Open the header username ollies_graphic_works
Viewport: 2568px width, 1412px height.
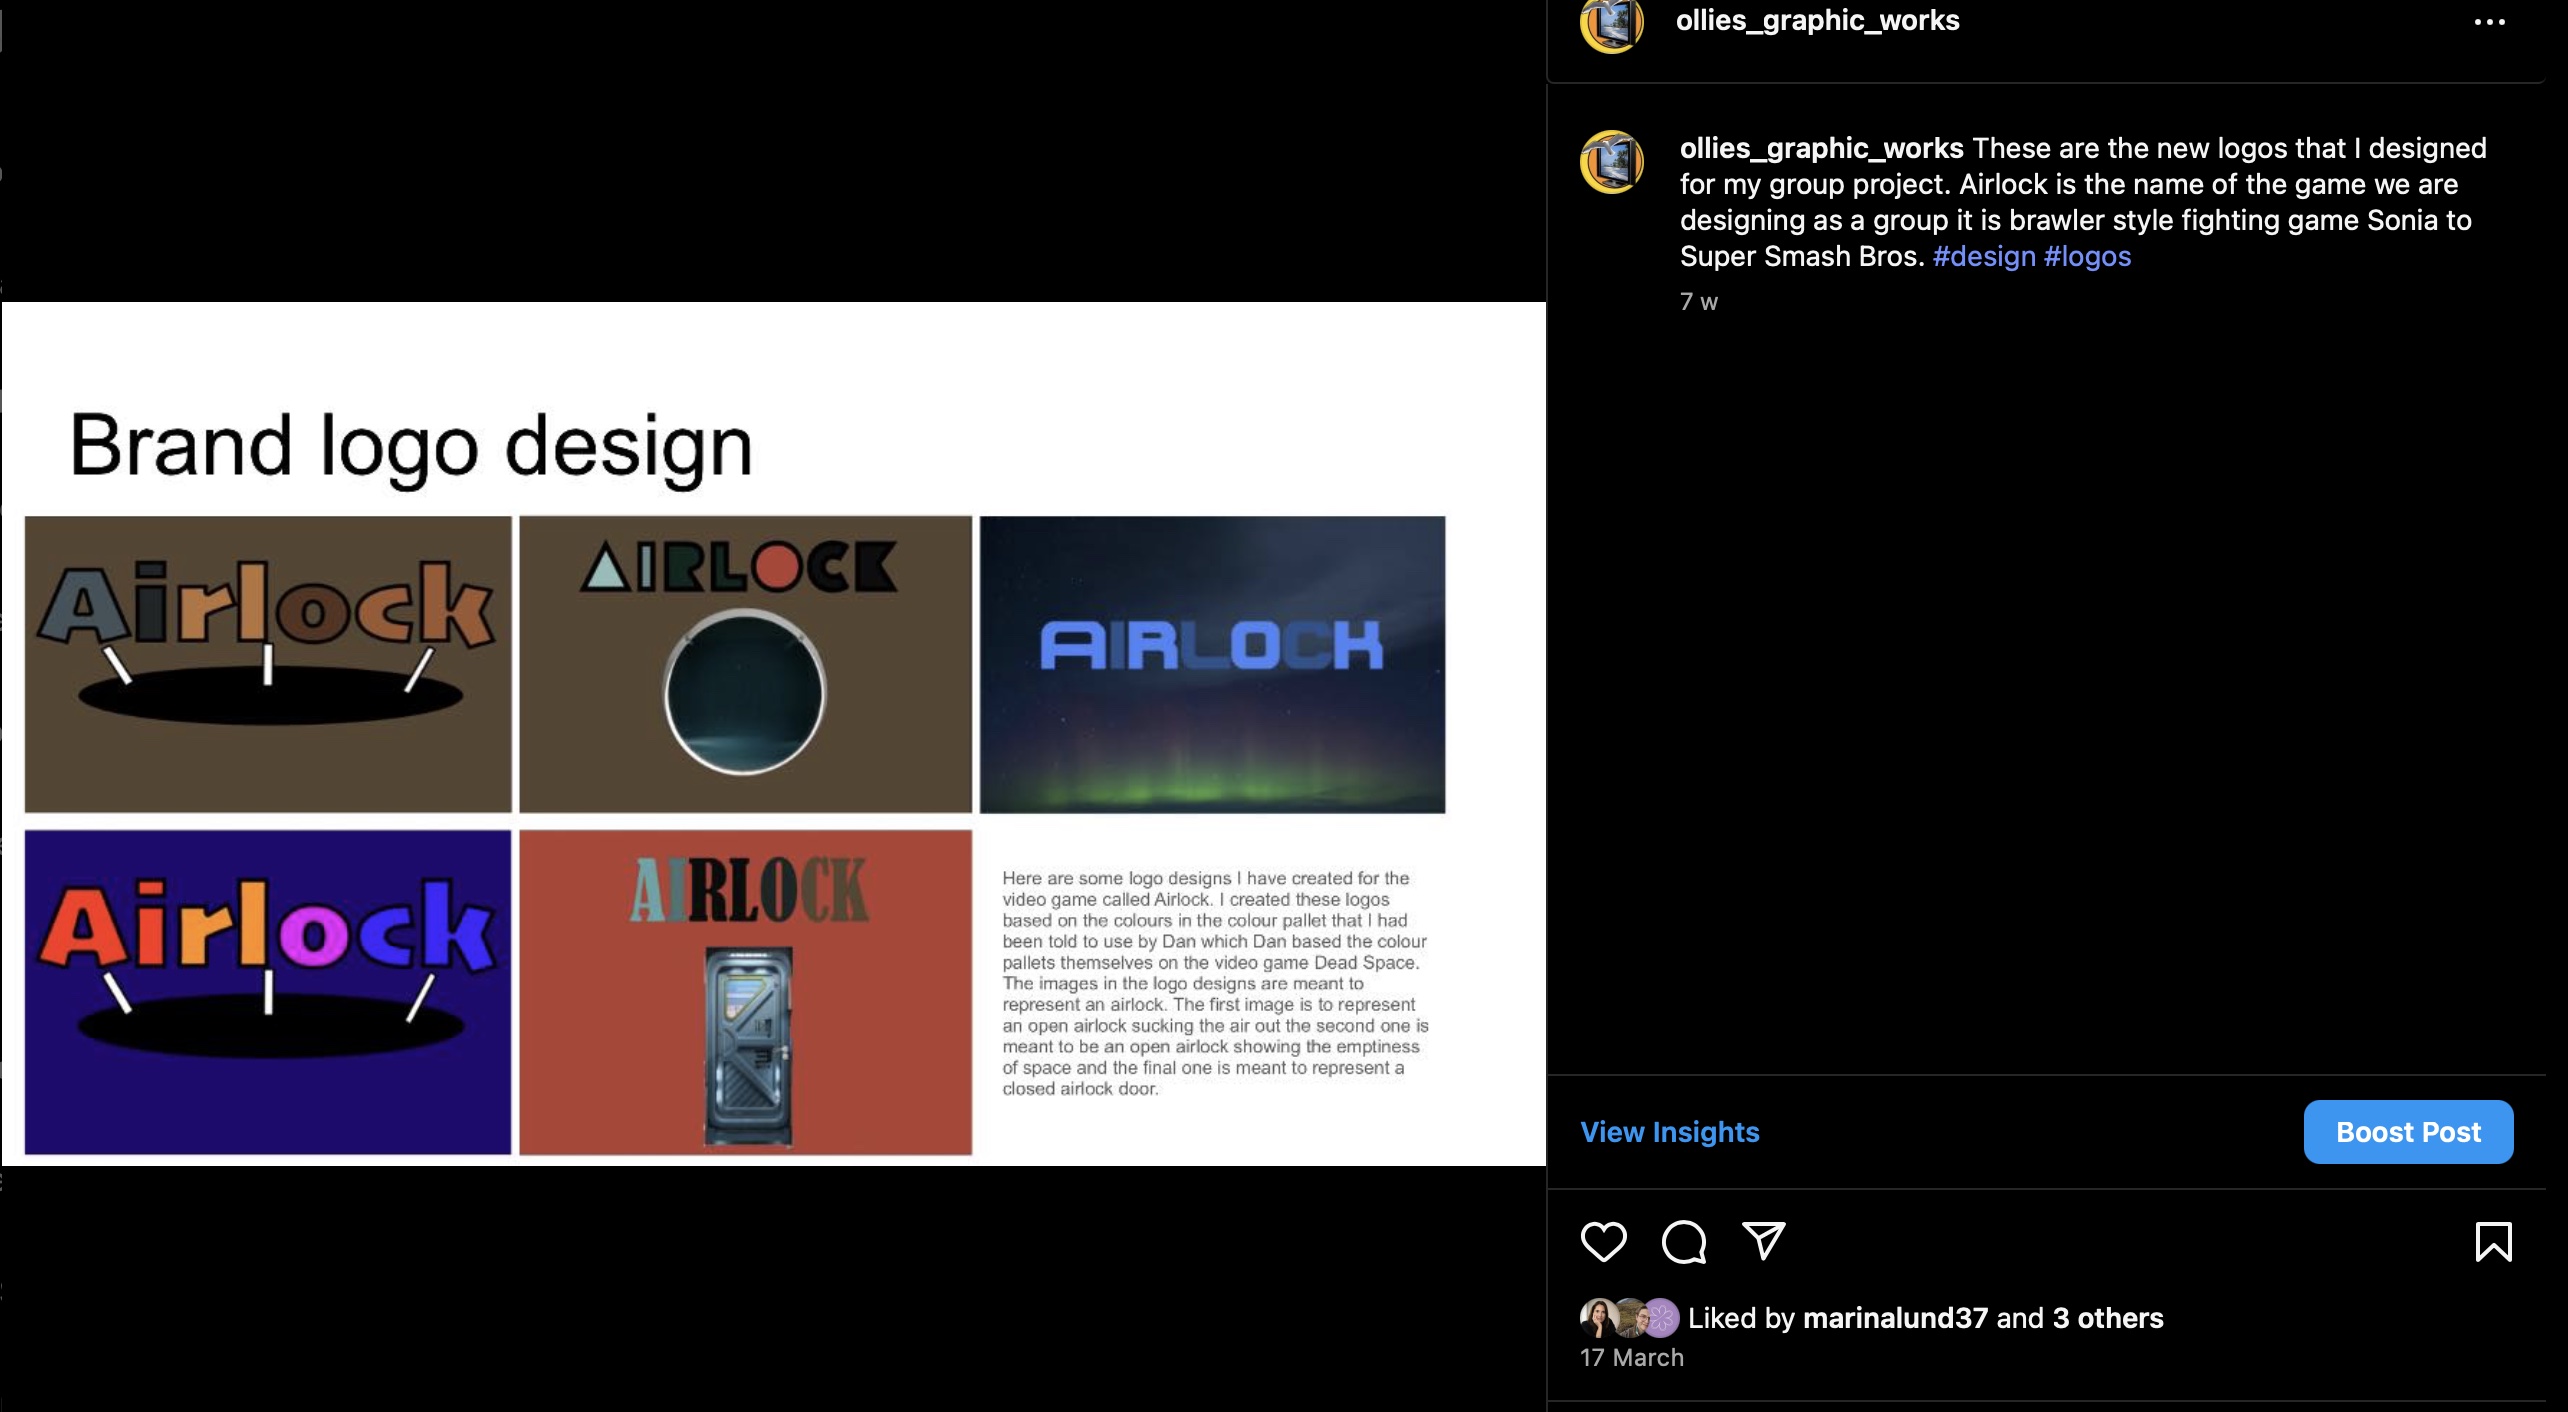[x=1817, y=21]
